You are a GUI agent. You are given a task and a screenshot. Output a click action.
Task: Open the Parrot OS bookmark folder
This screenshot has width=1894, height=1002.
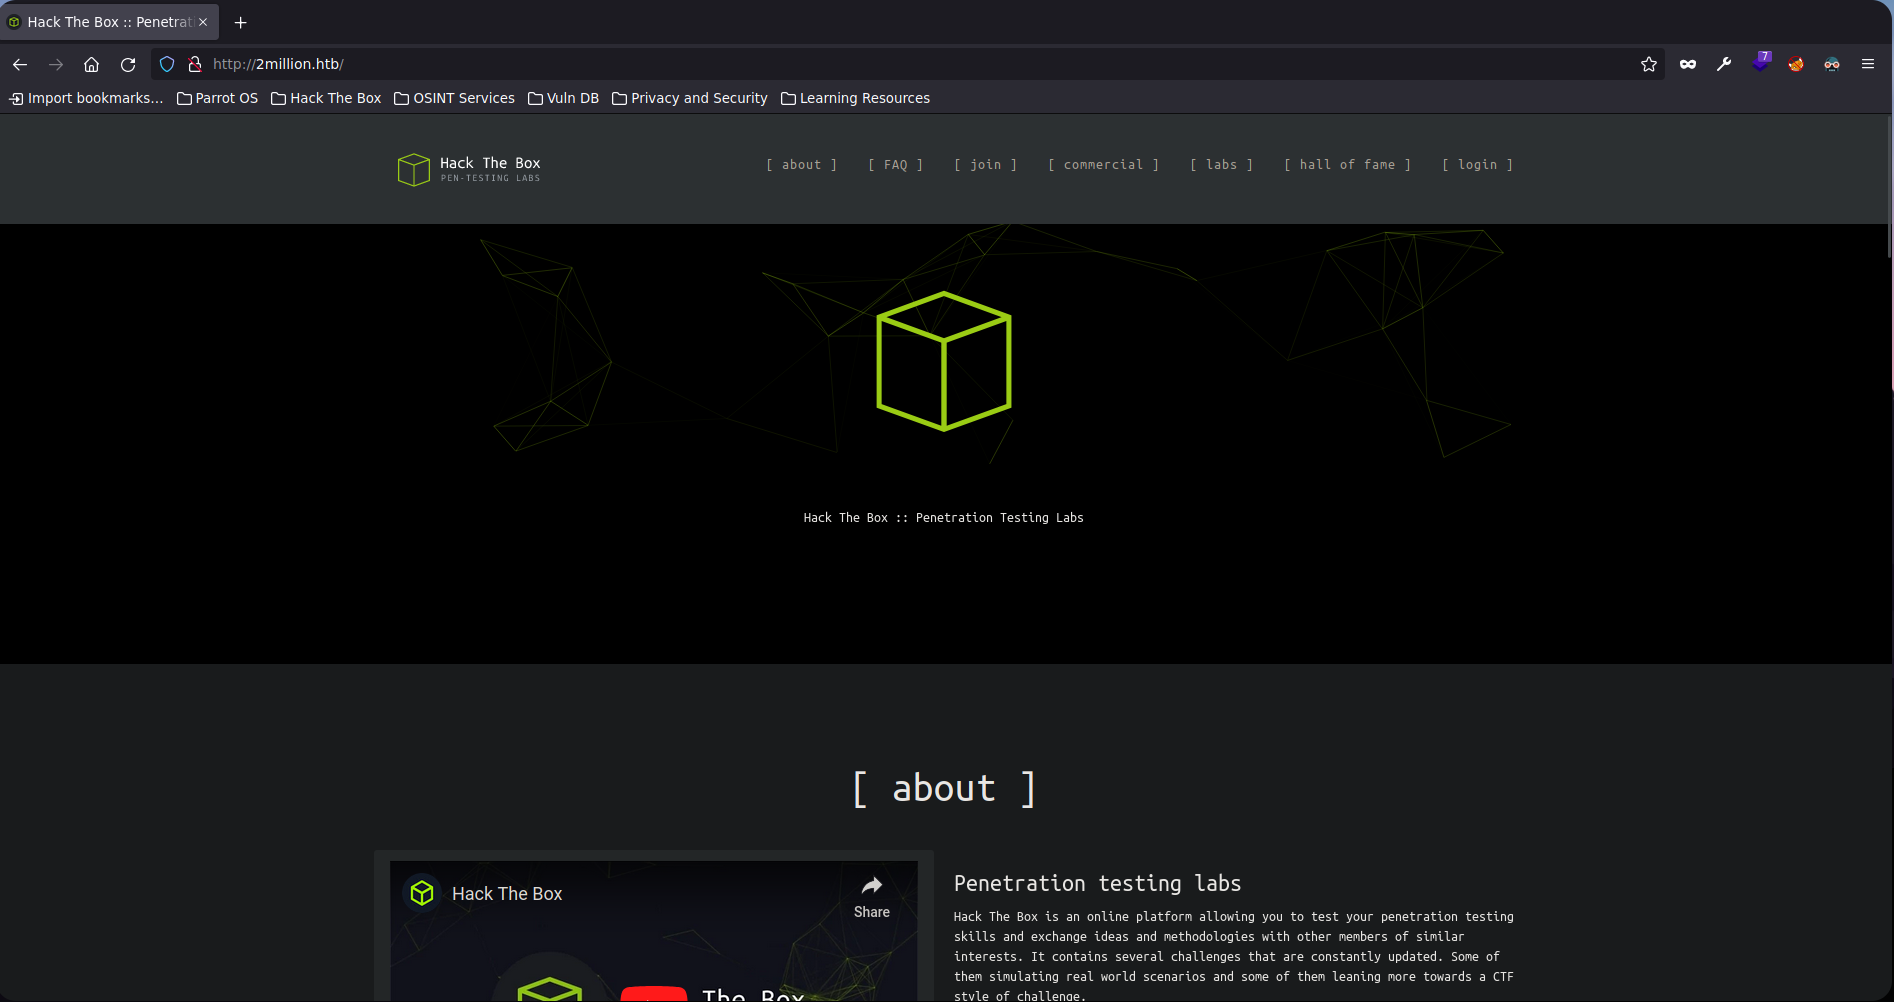point(217,98)
